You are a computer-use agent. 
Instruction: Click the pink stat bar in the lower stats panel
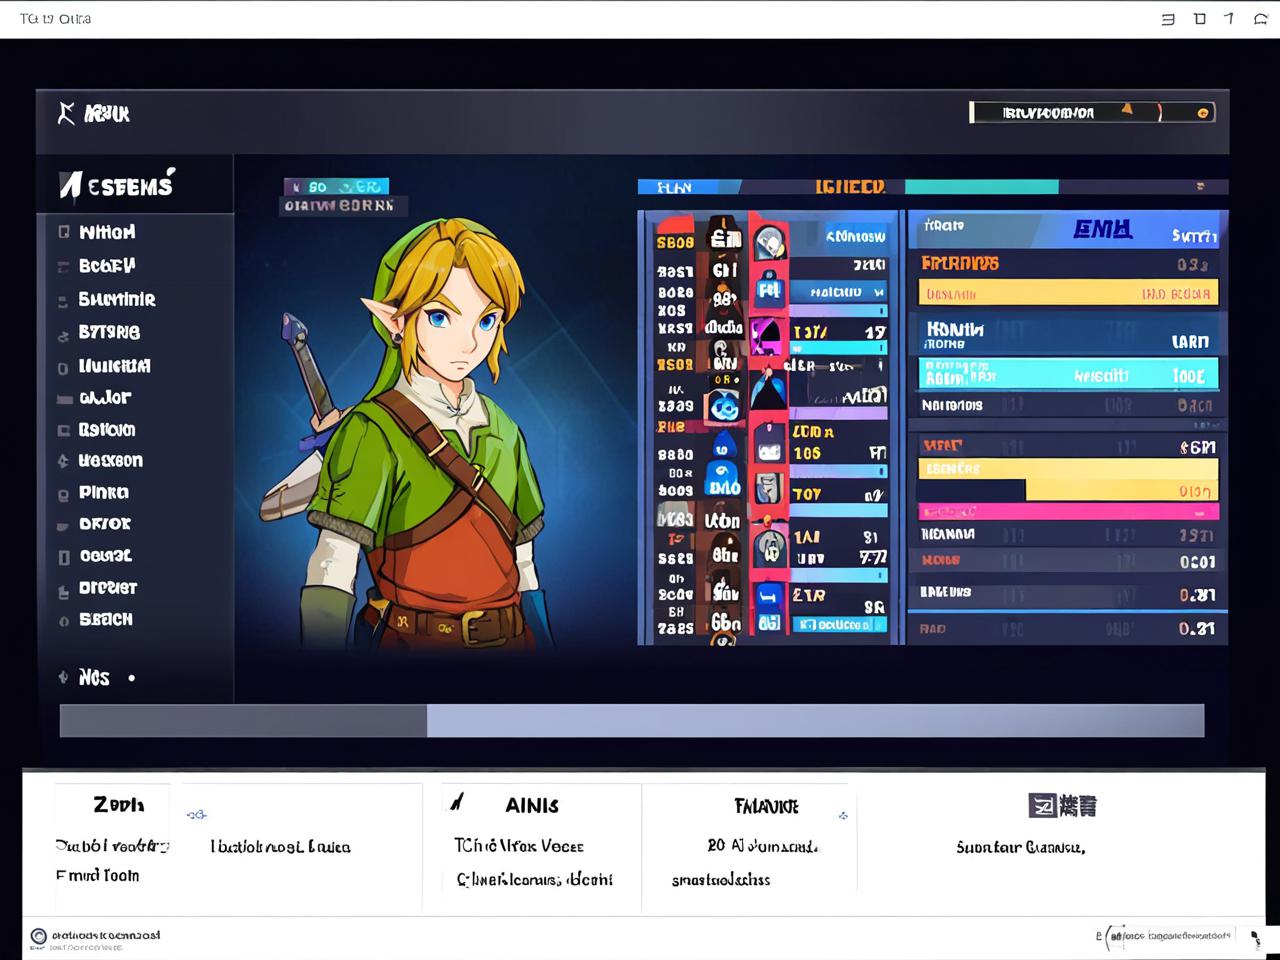(1068, 512)
